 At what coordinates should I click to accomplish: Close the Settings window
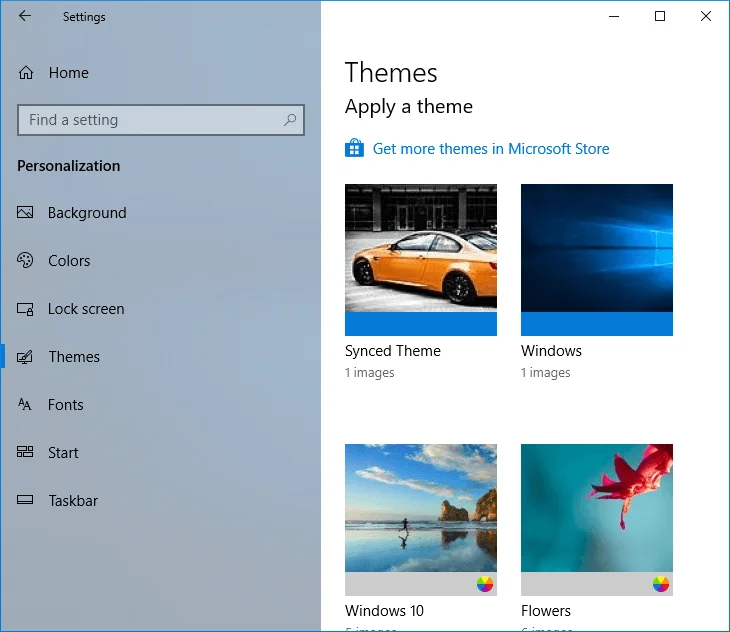(706, 16)
